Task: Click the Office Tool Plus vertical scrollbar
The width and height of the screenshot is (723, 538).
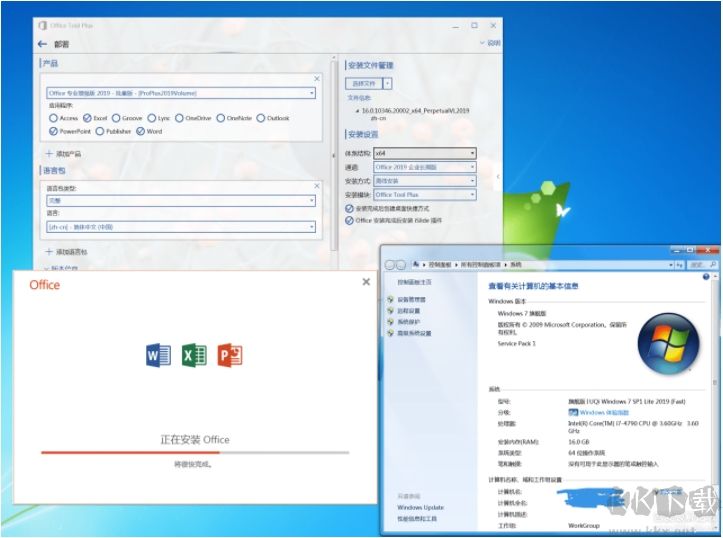Action: tap(333, 154)
